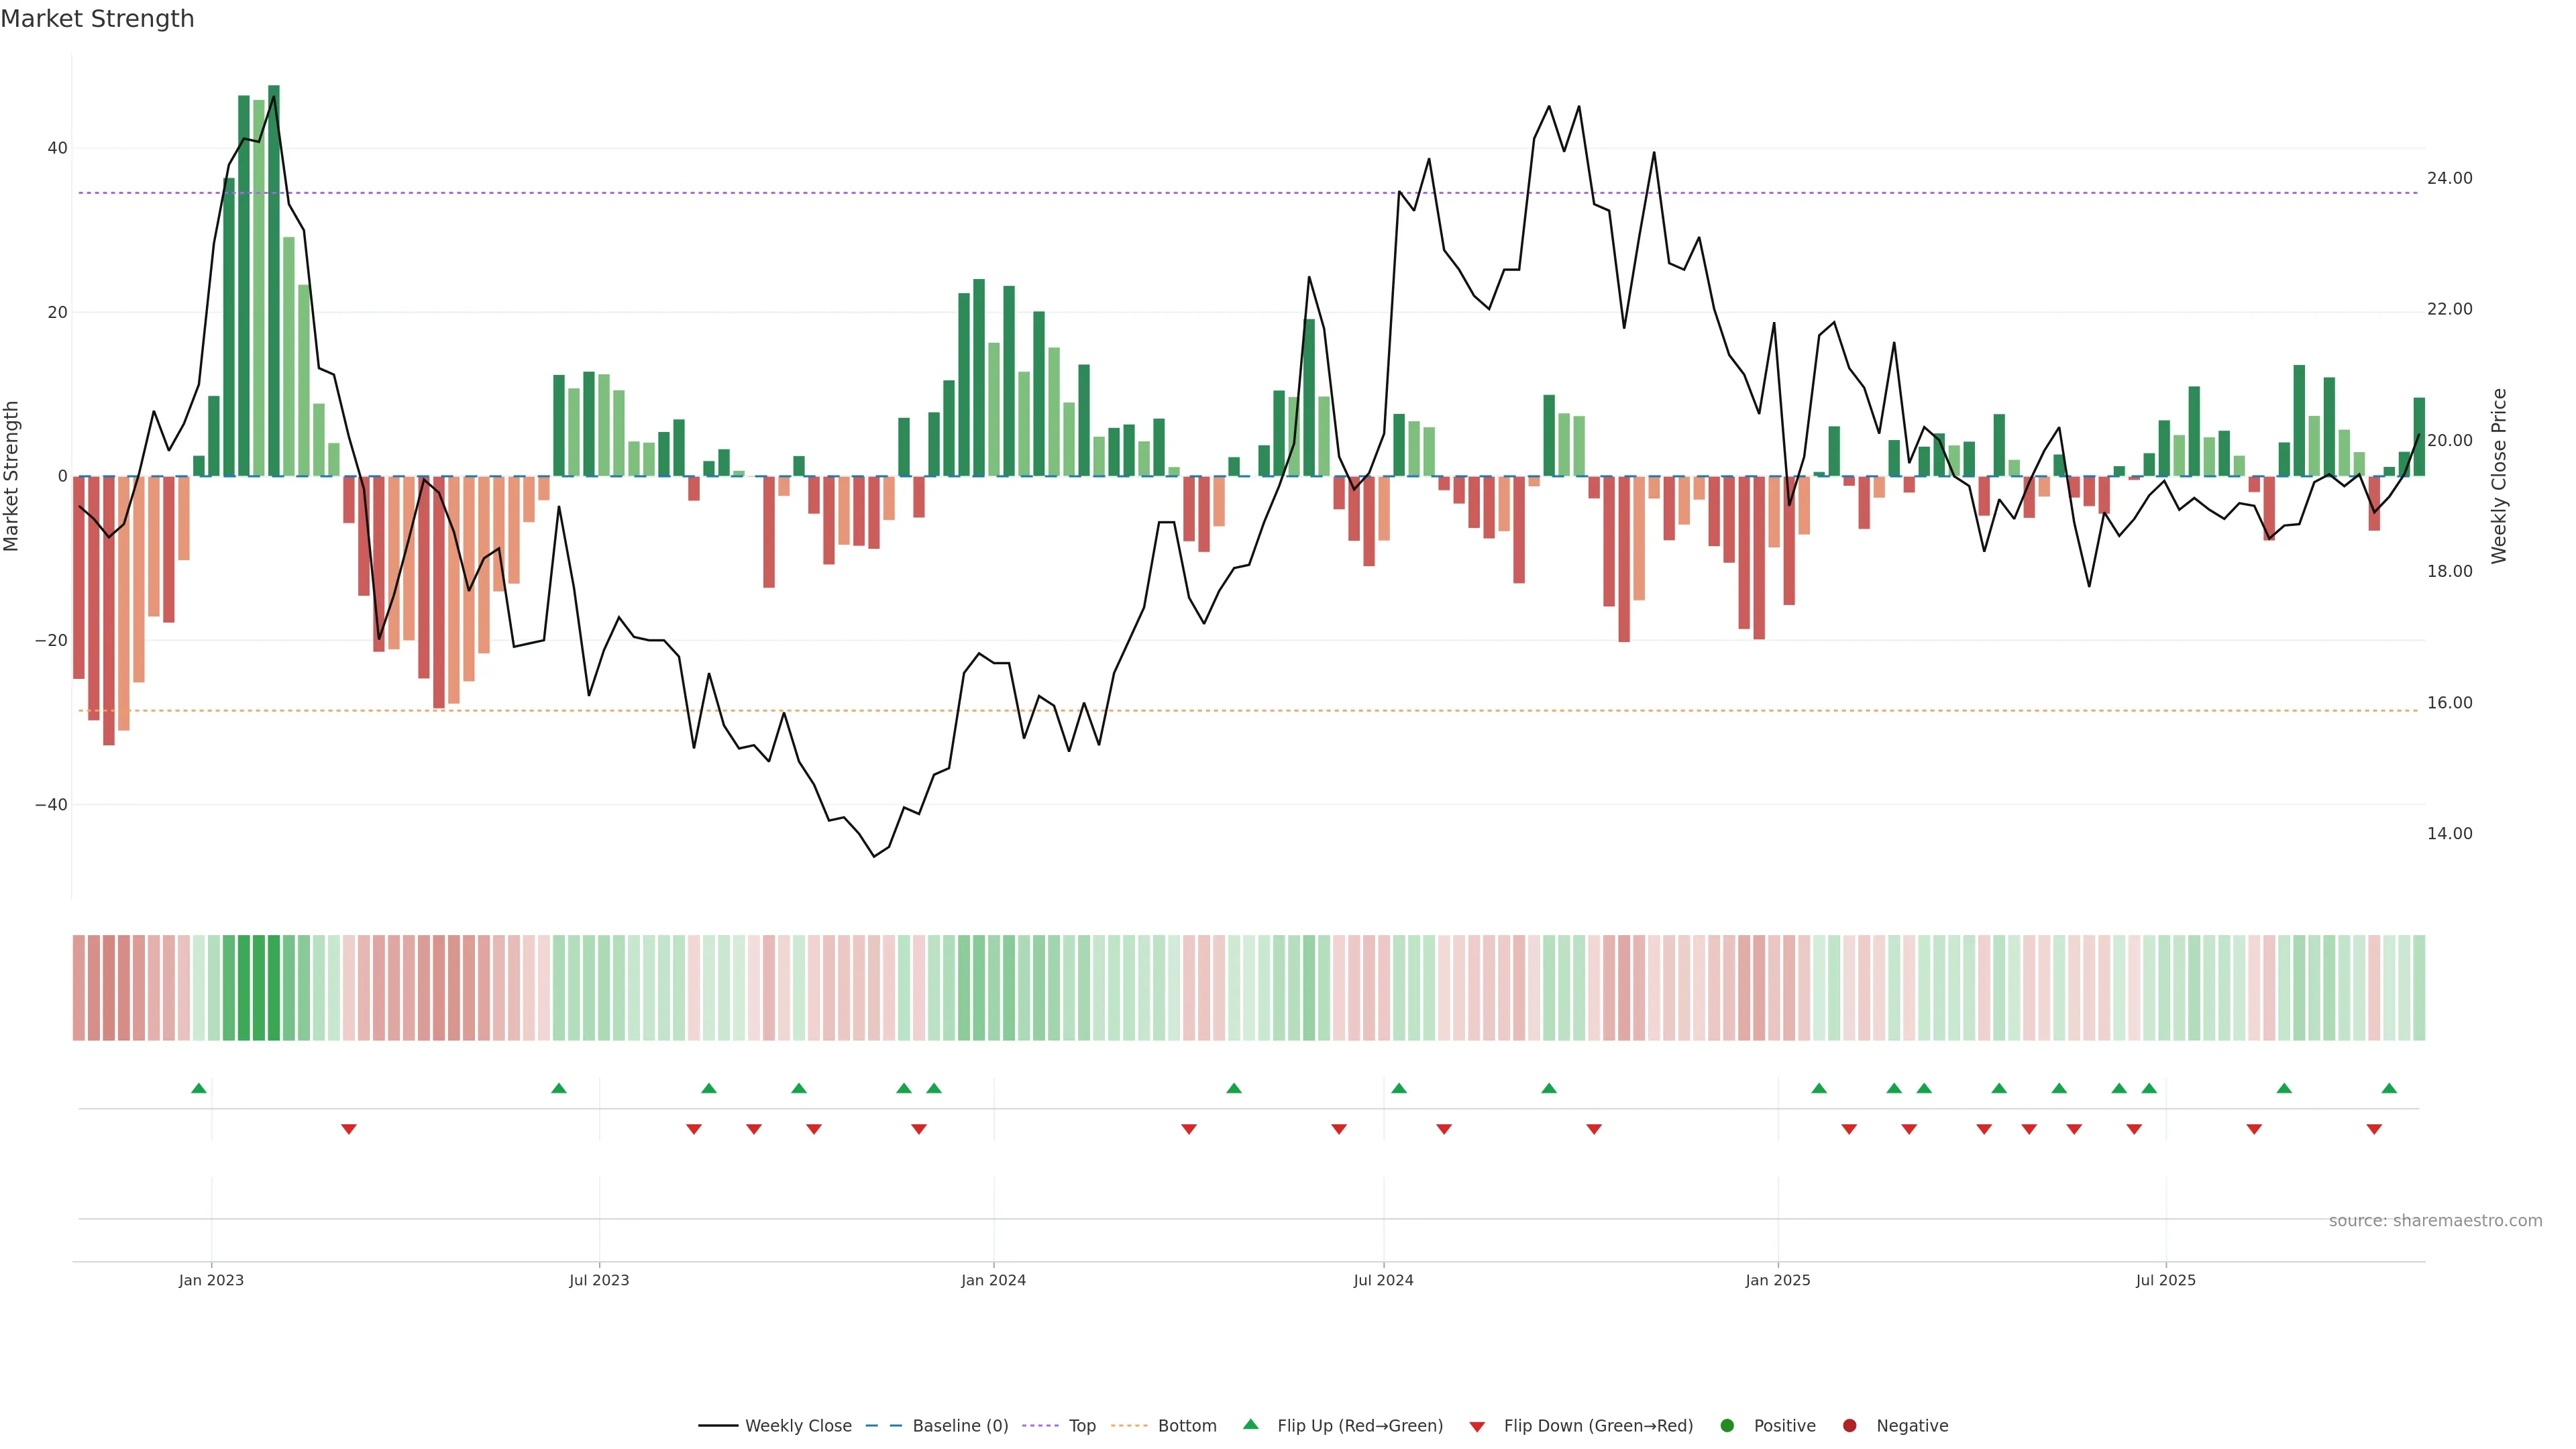The width and height of the screenshot is (2576, 1449).
Task: Click the Jan 2024 x-axis label
Action: [x=993, y=1280]
